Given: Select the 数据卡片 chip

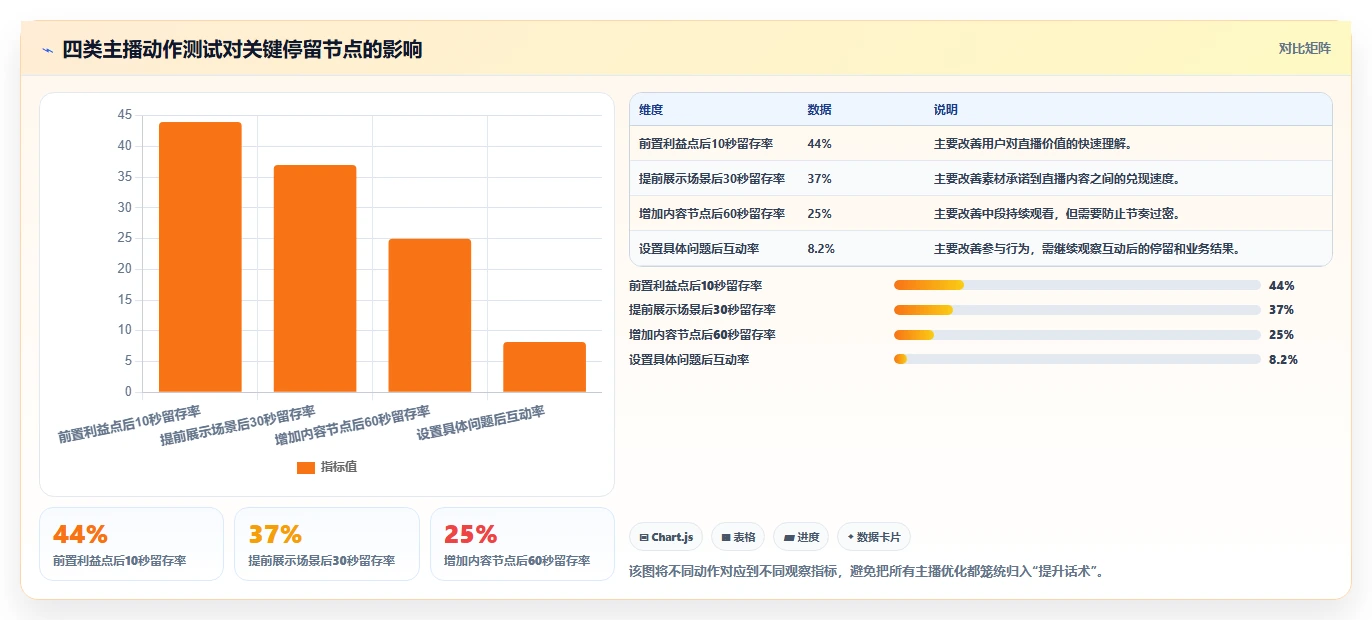Looking at the screenshot, I should click(874, 537).
